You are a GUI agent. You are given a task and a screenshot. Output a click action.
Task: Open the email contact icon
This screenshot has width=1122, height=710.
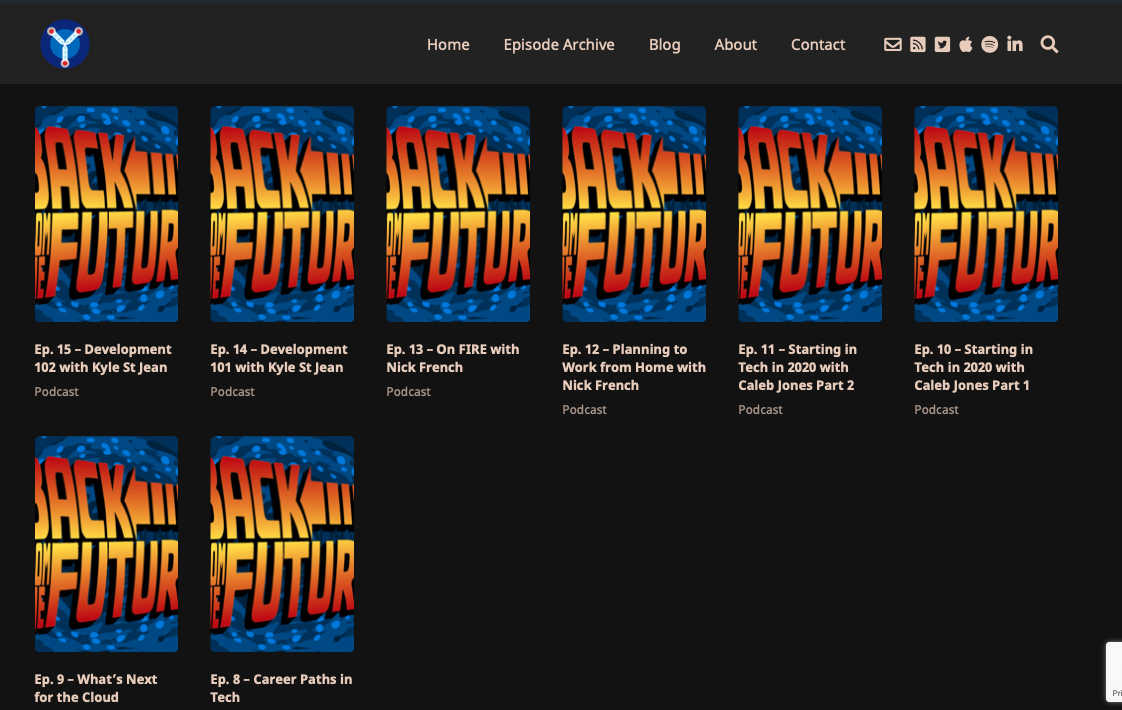pyautogui.click(x=892, y=44)
